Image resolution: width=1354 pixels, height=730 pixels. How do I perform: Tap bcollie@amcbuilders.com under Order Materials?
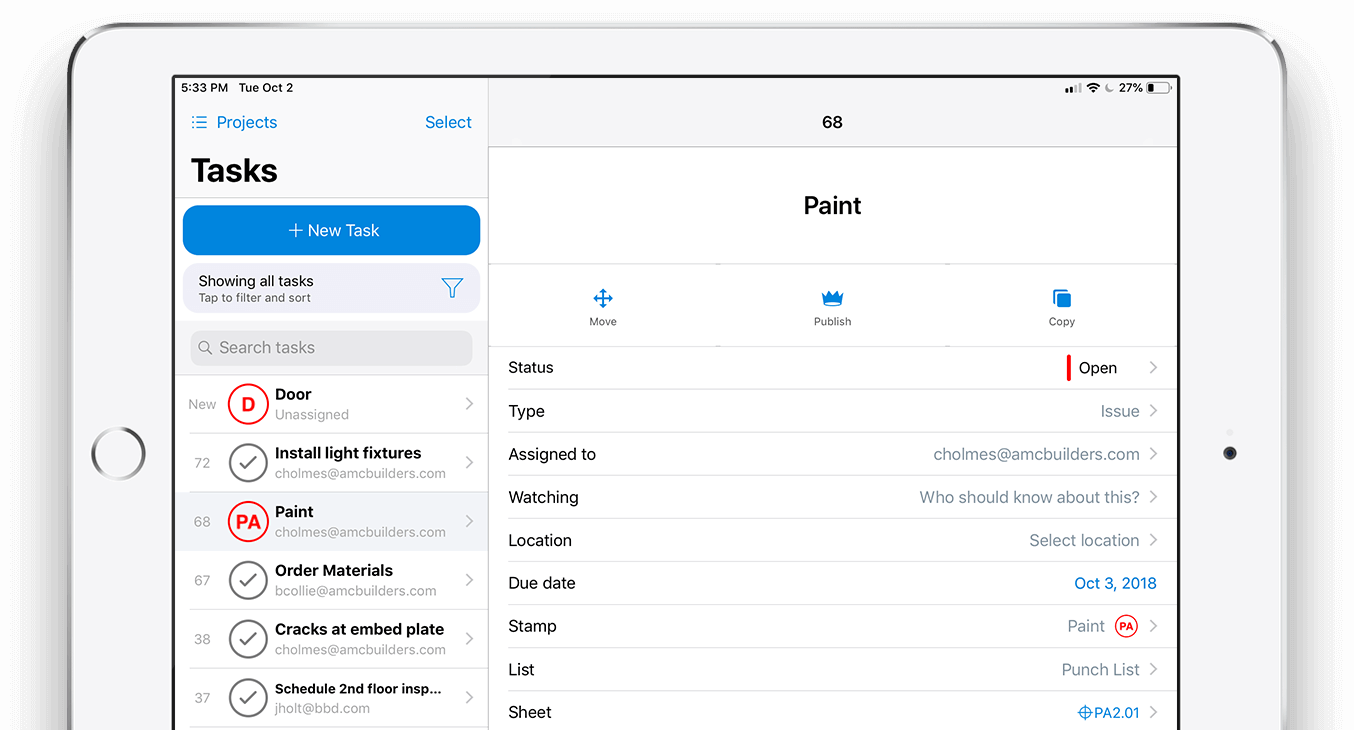pyautogui.click(x=356, y=591)
